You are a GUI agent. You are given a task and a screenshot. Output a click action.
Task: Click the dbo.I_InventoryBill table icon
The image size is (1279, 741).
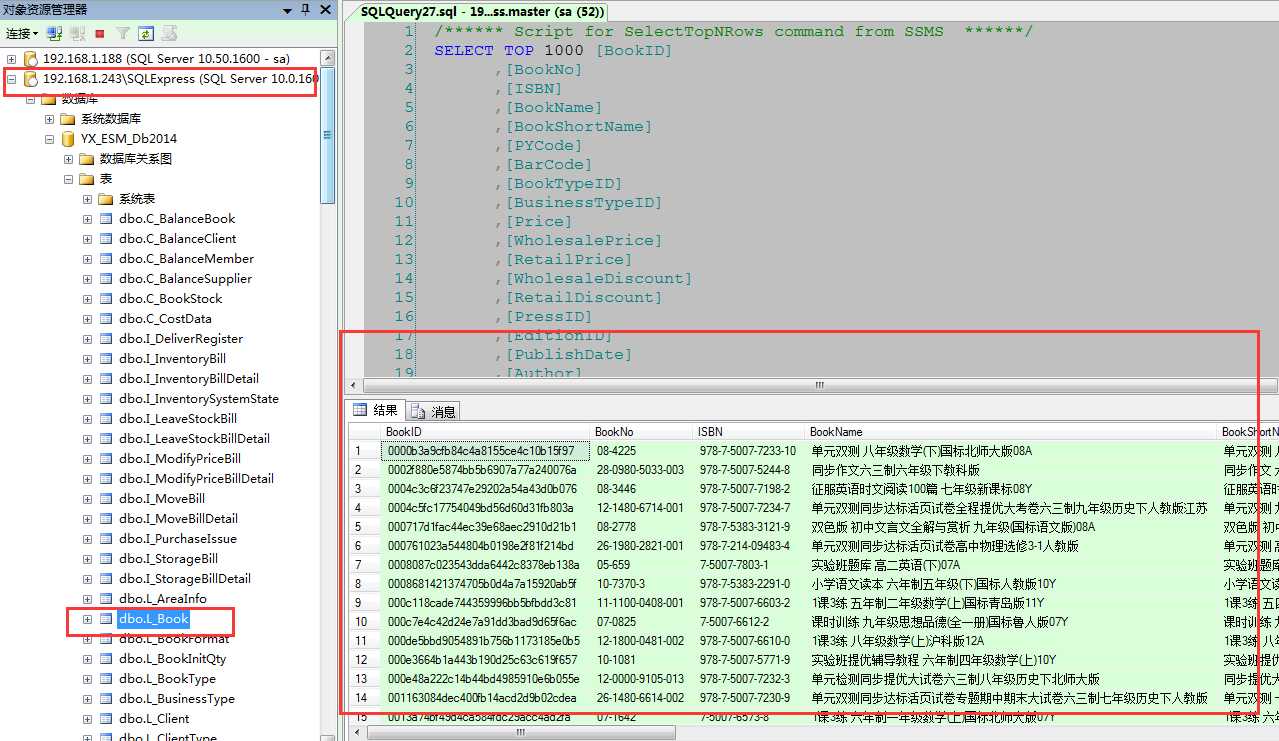tap(106, 359)
